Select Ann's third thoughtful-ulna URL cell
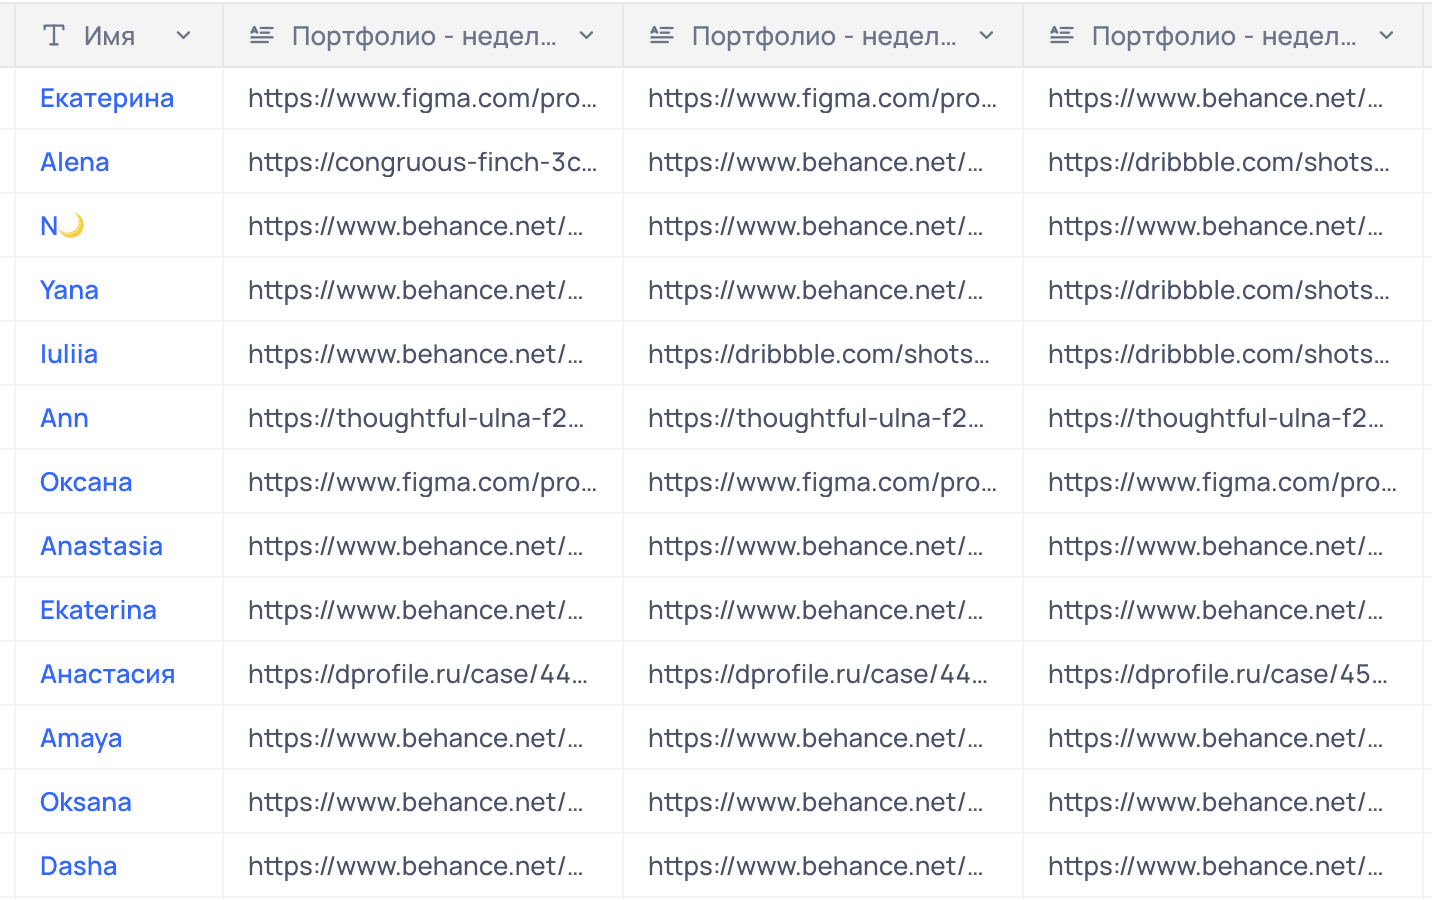 1223,418
